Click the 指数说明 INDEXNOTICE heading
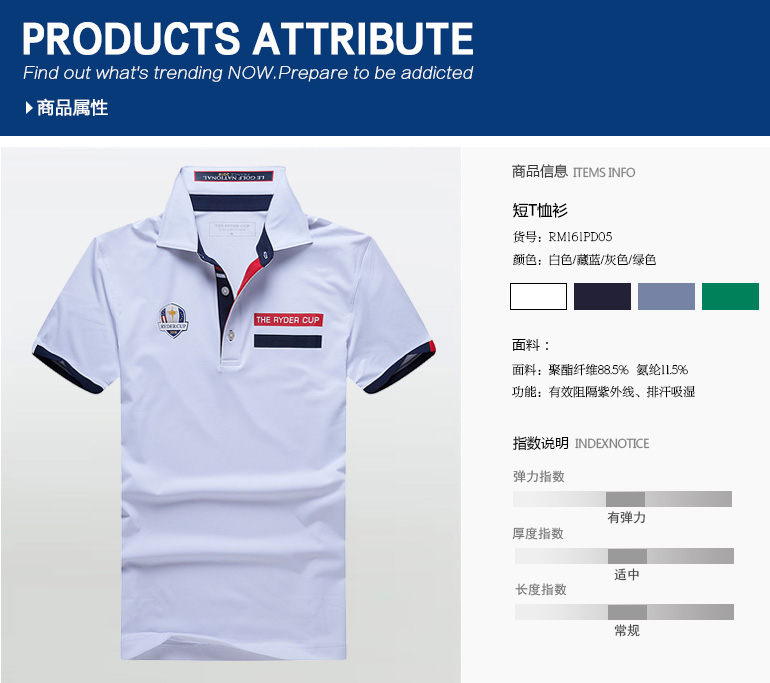Viewport: 770px width, 683px height. 581,443
